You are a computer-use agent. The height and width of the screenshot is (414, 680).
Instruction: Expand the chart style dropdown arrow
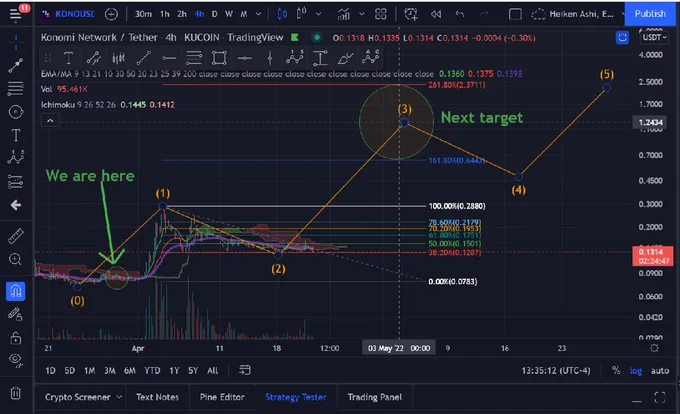319,14
